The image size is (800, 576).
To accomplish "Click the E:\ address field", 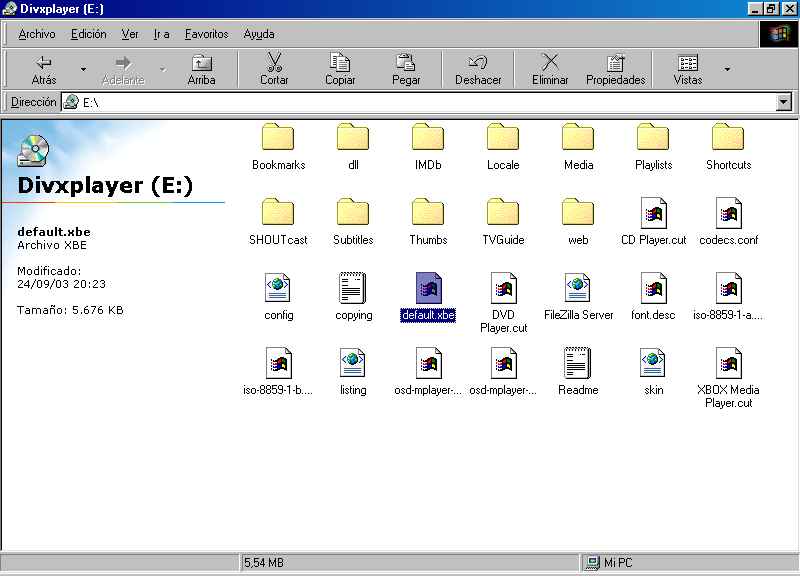I will tap(418, 102).
